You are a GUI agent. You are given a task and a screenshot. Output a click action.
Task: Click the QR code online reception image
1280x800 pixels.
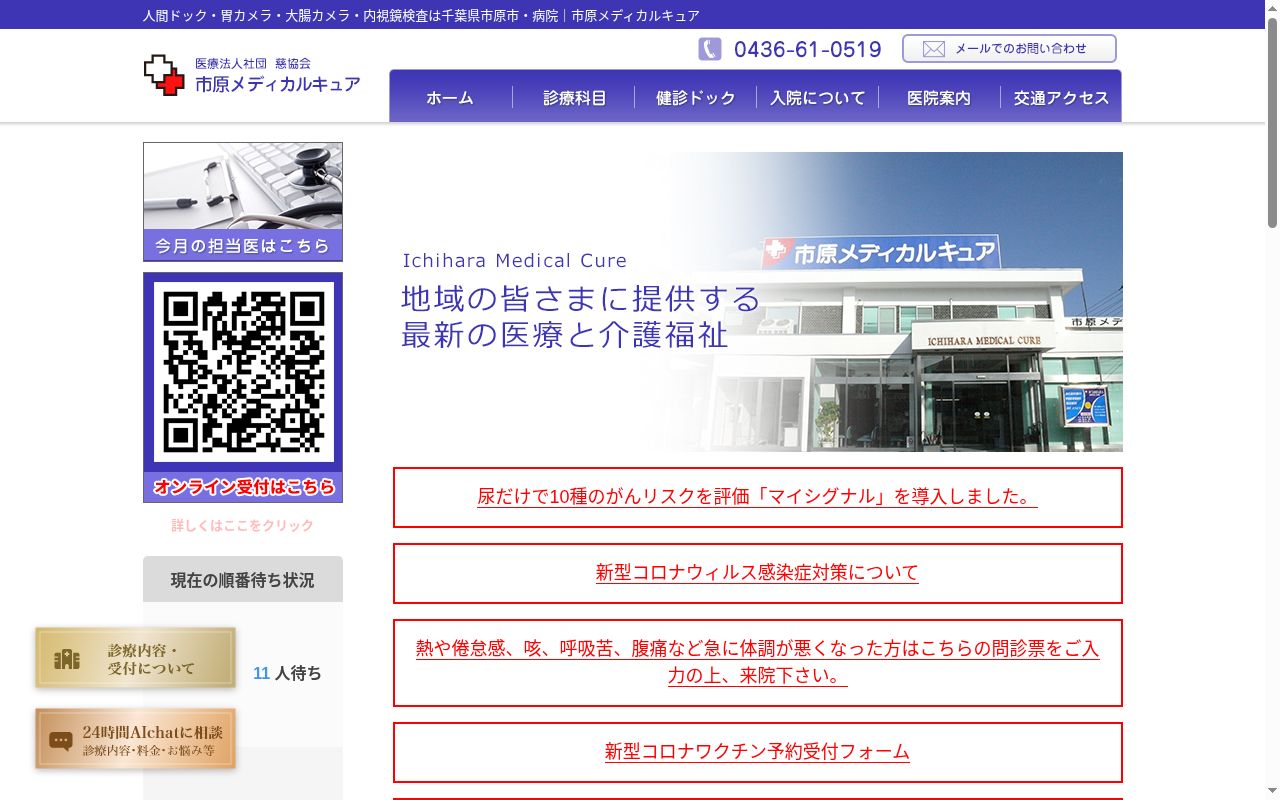243,372
